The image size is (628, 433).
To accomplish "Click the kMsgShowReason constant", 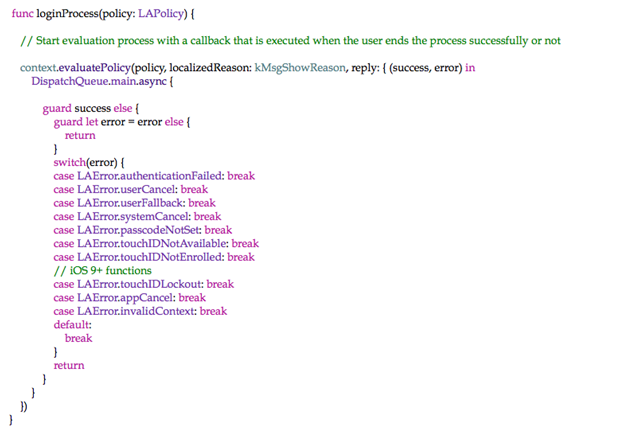I will (300, 68).
